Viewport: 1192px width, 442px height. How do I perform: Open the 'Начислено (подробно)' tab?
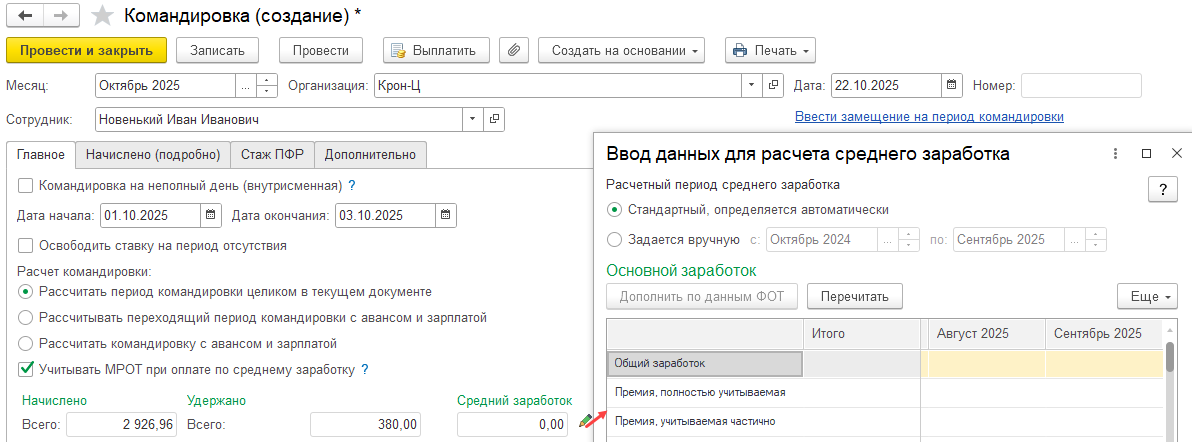pyautogui.click(x=152, y=155)
